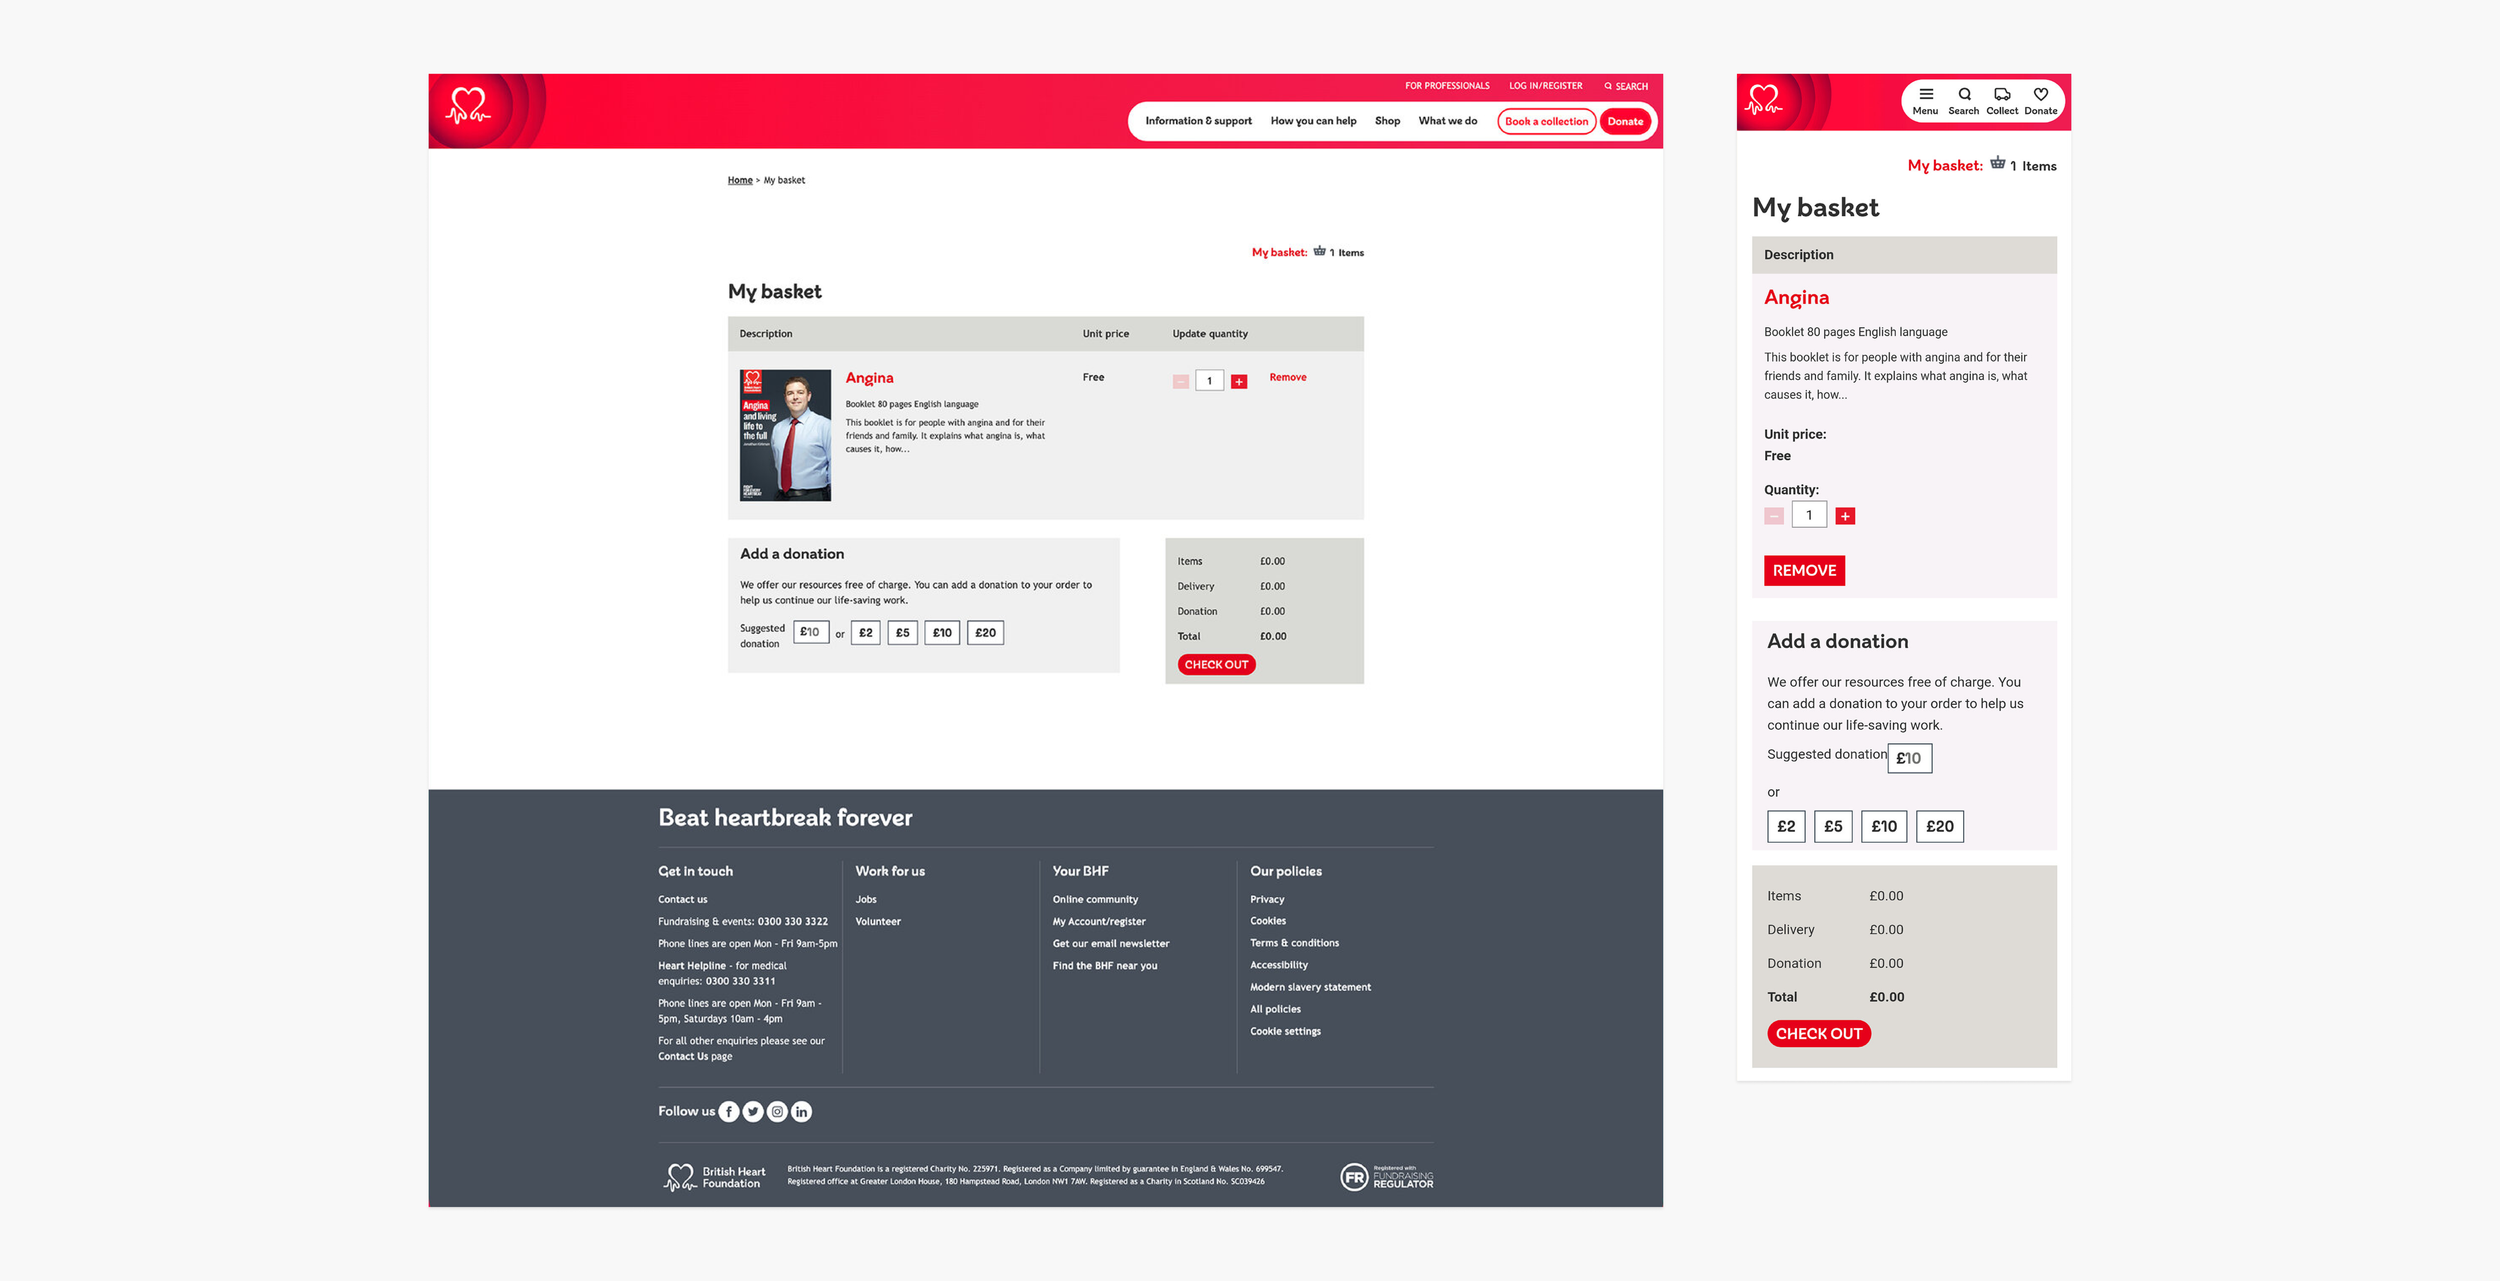Click Book a collection button
Image resolution: width=2500 pixels, height=1281 pixels.
click(1546, 122)
